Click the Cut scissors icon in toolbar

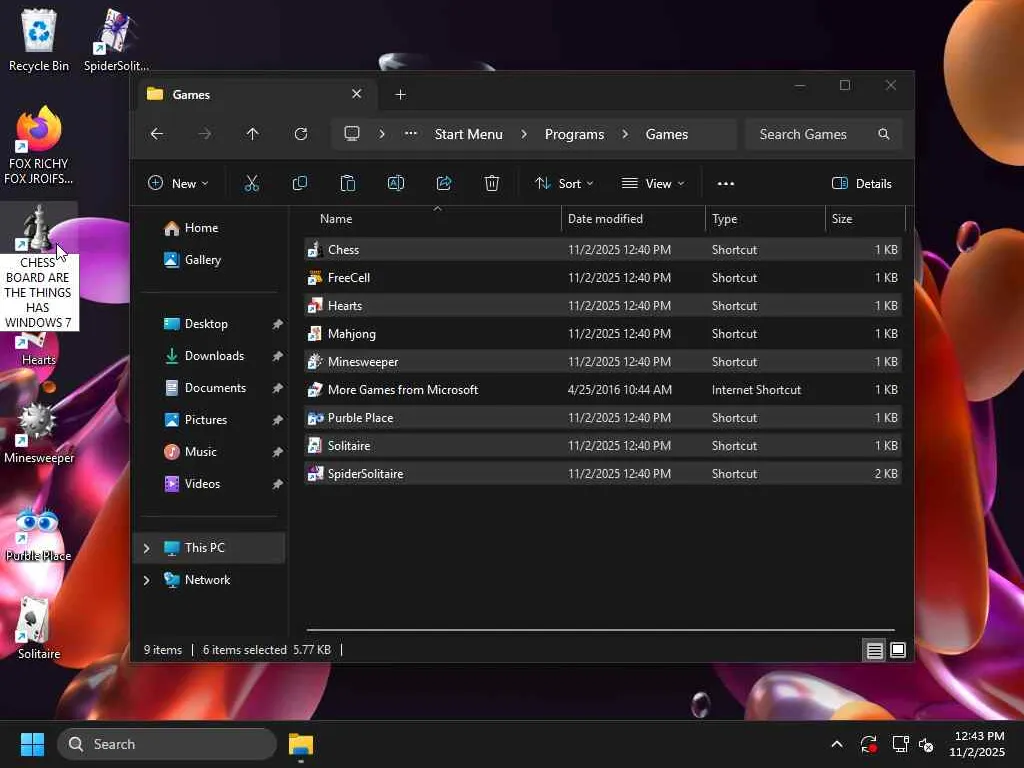(251, 184)
